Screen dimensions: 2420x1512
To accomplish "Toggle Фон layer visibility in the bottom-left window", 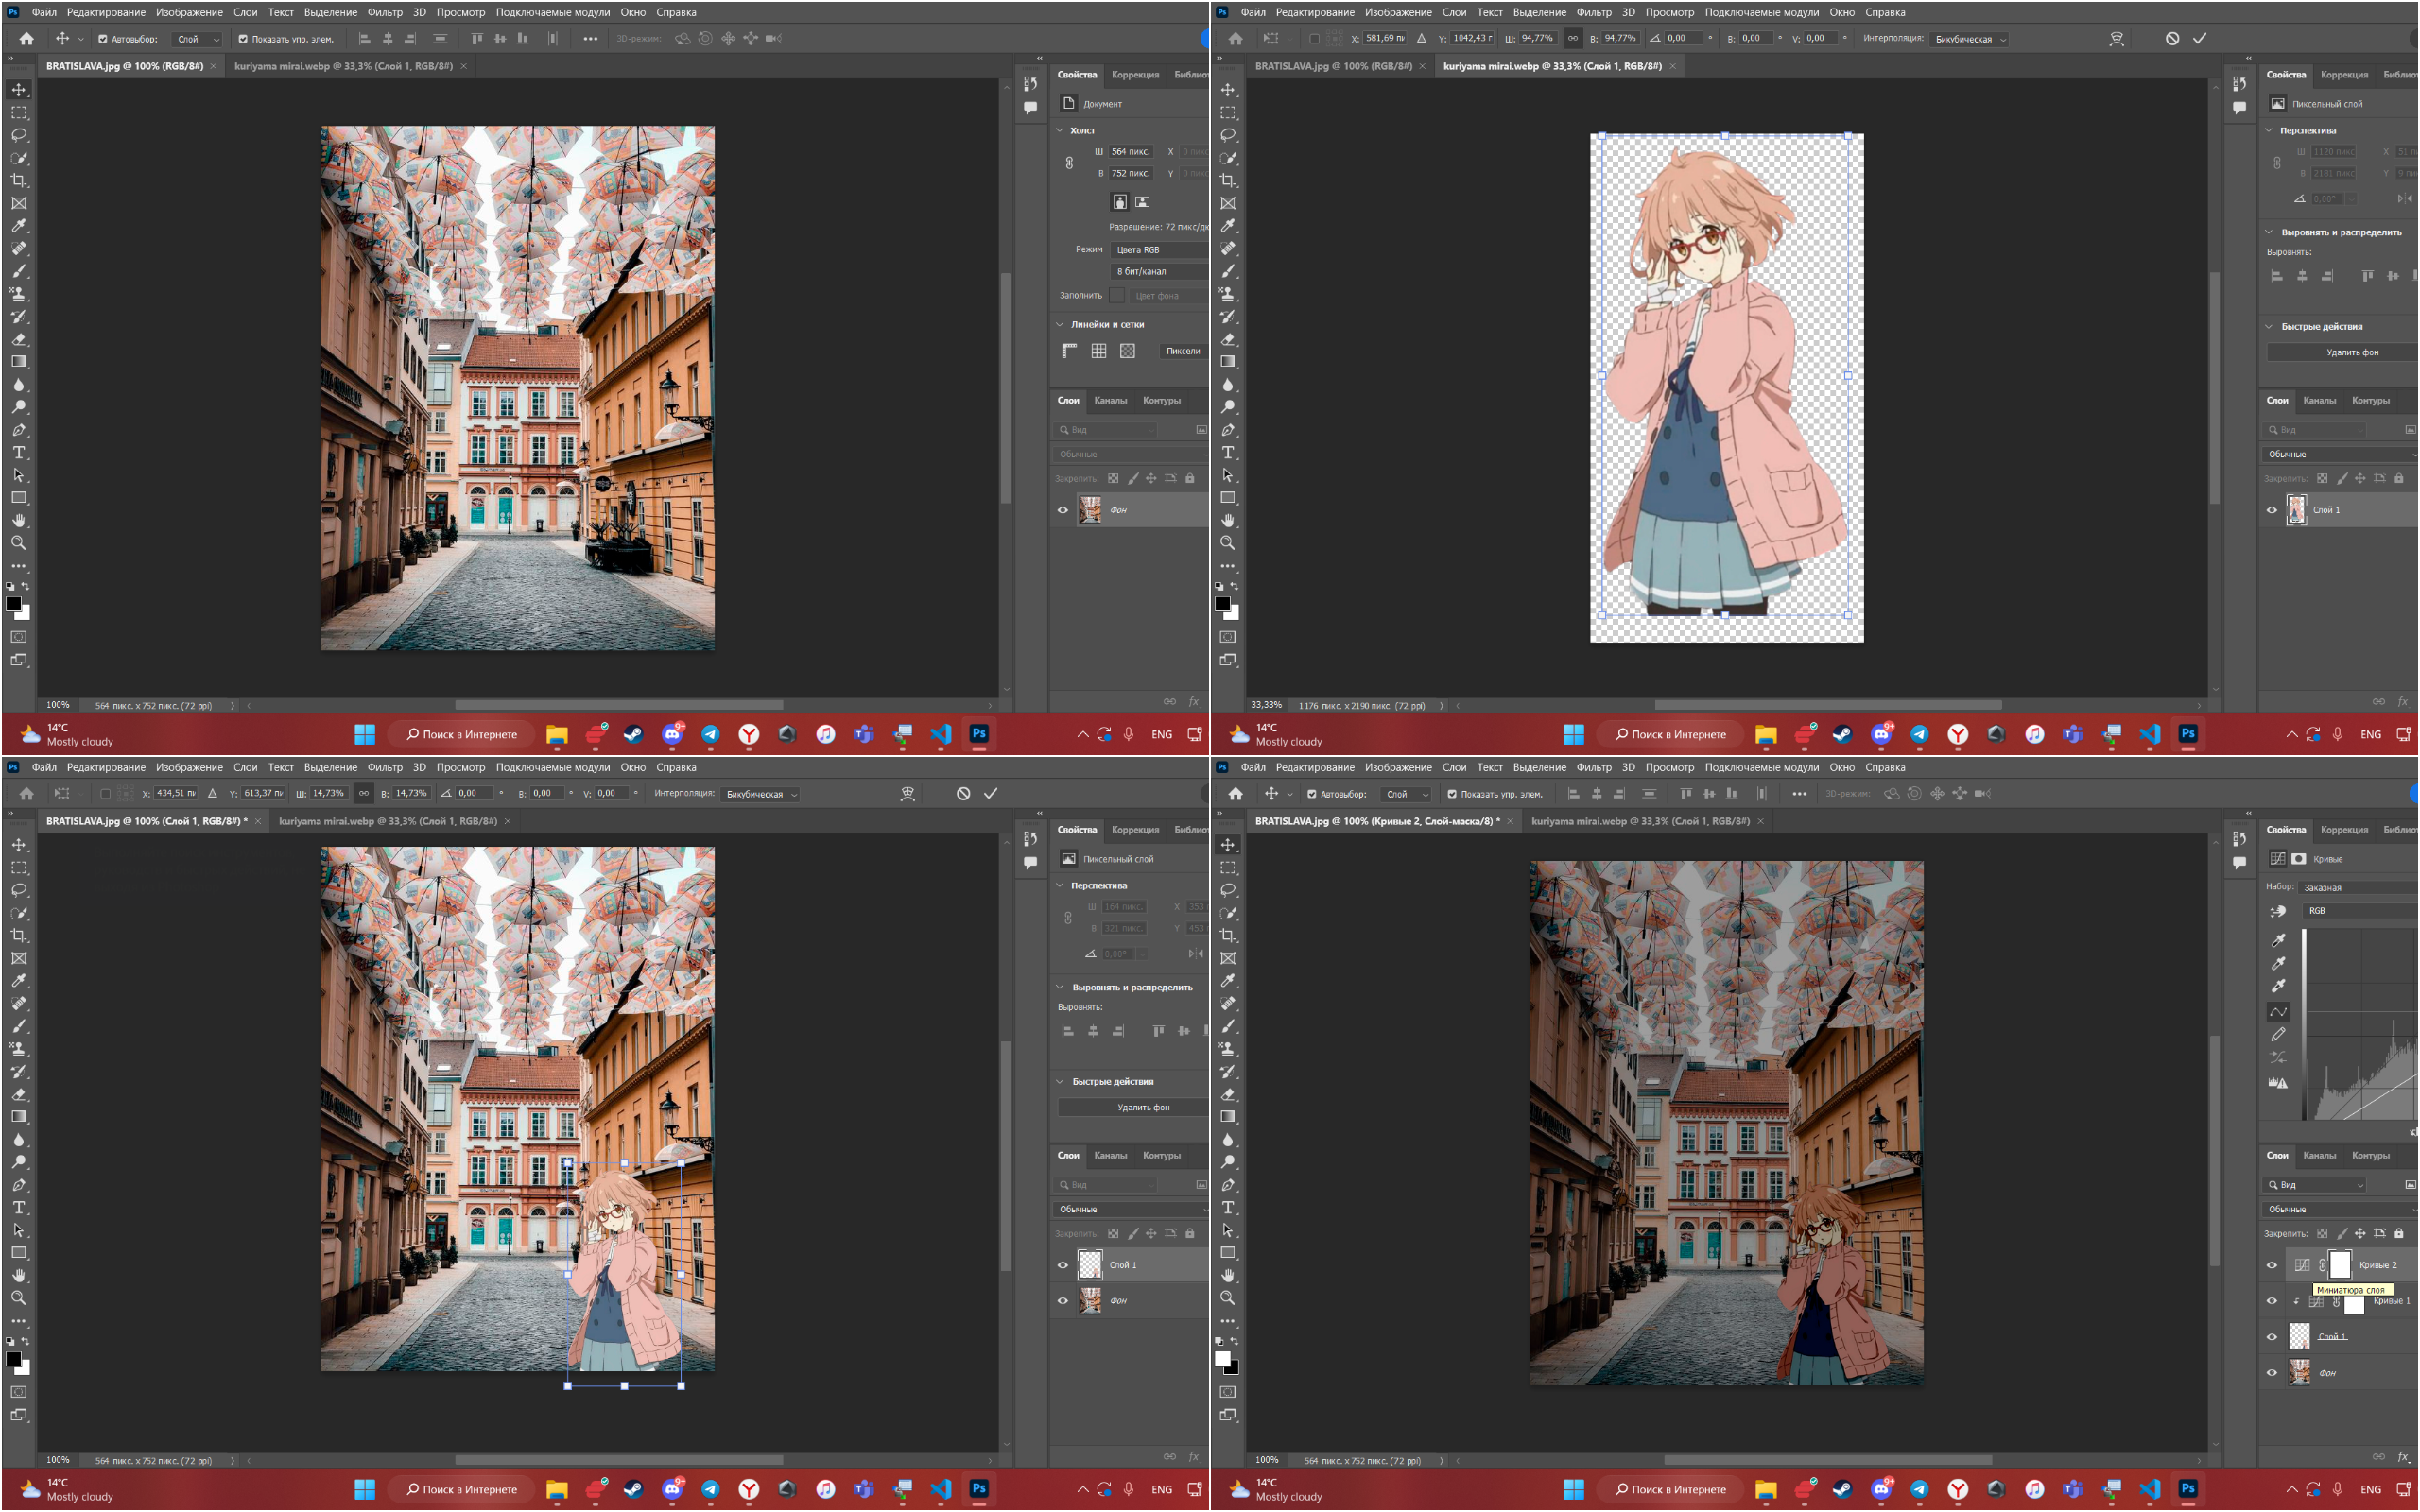I will (1062, 1302).
